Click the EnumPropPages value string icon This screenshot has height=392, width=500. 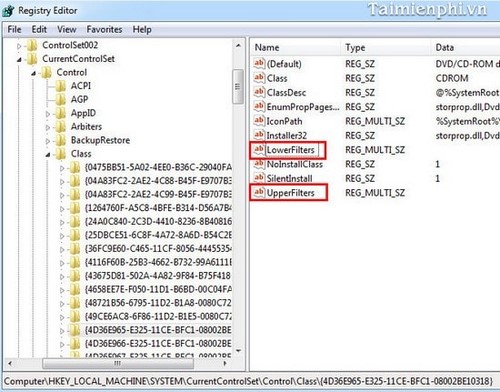259,106
